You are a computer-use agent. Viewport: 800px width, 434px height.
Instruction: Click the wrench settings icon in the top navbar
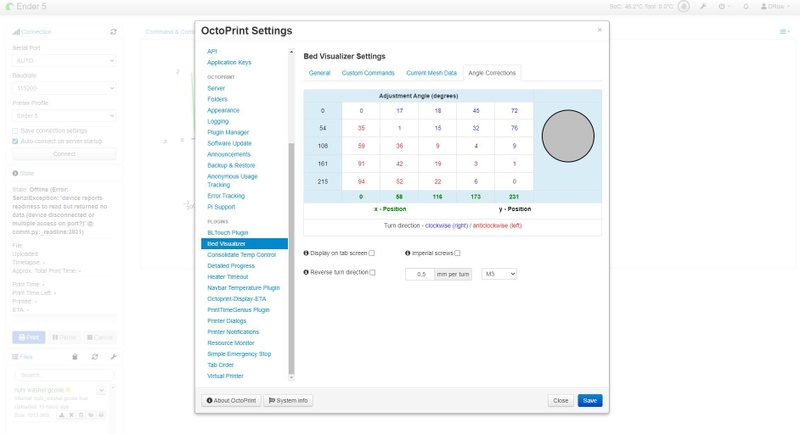[x=703, y=7]
